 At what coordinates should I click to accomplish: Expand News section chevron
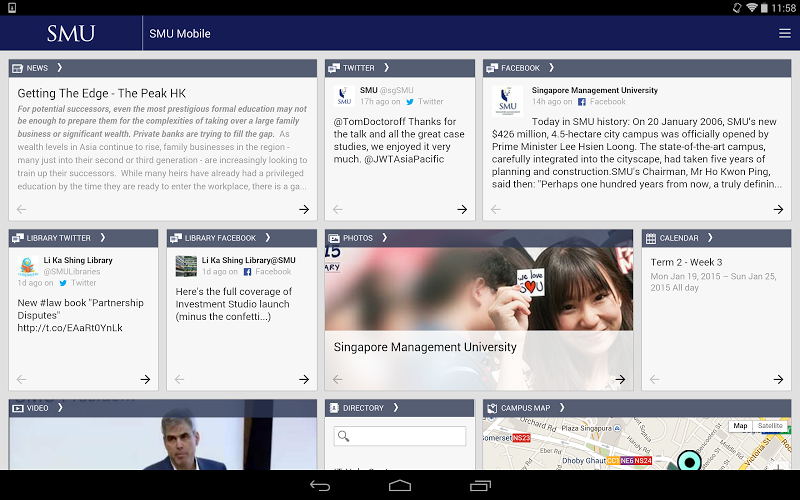click(x=60, y=67)
